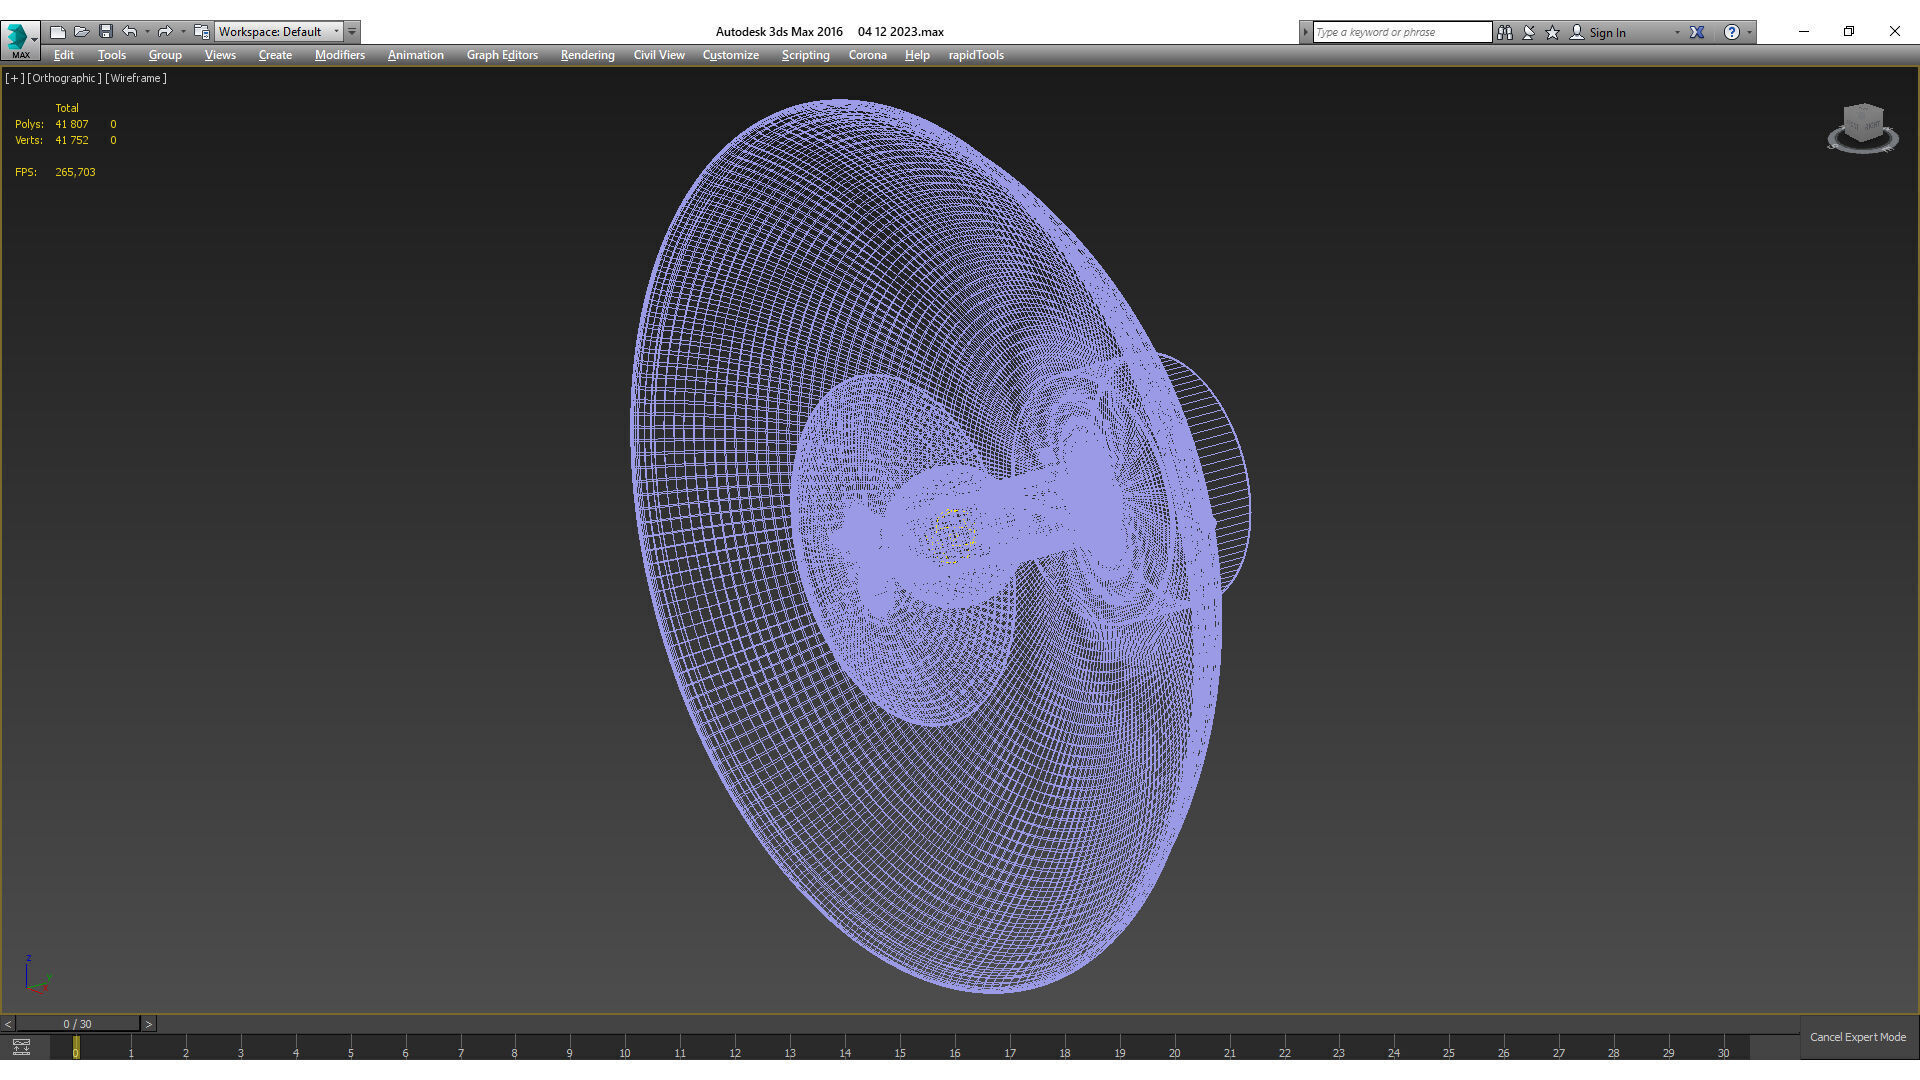Click Cancel Expert Mode button
This screenshot has width=1920, height=1080.
click(1857, 1037)
